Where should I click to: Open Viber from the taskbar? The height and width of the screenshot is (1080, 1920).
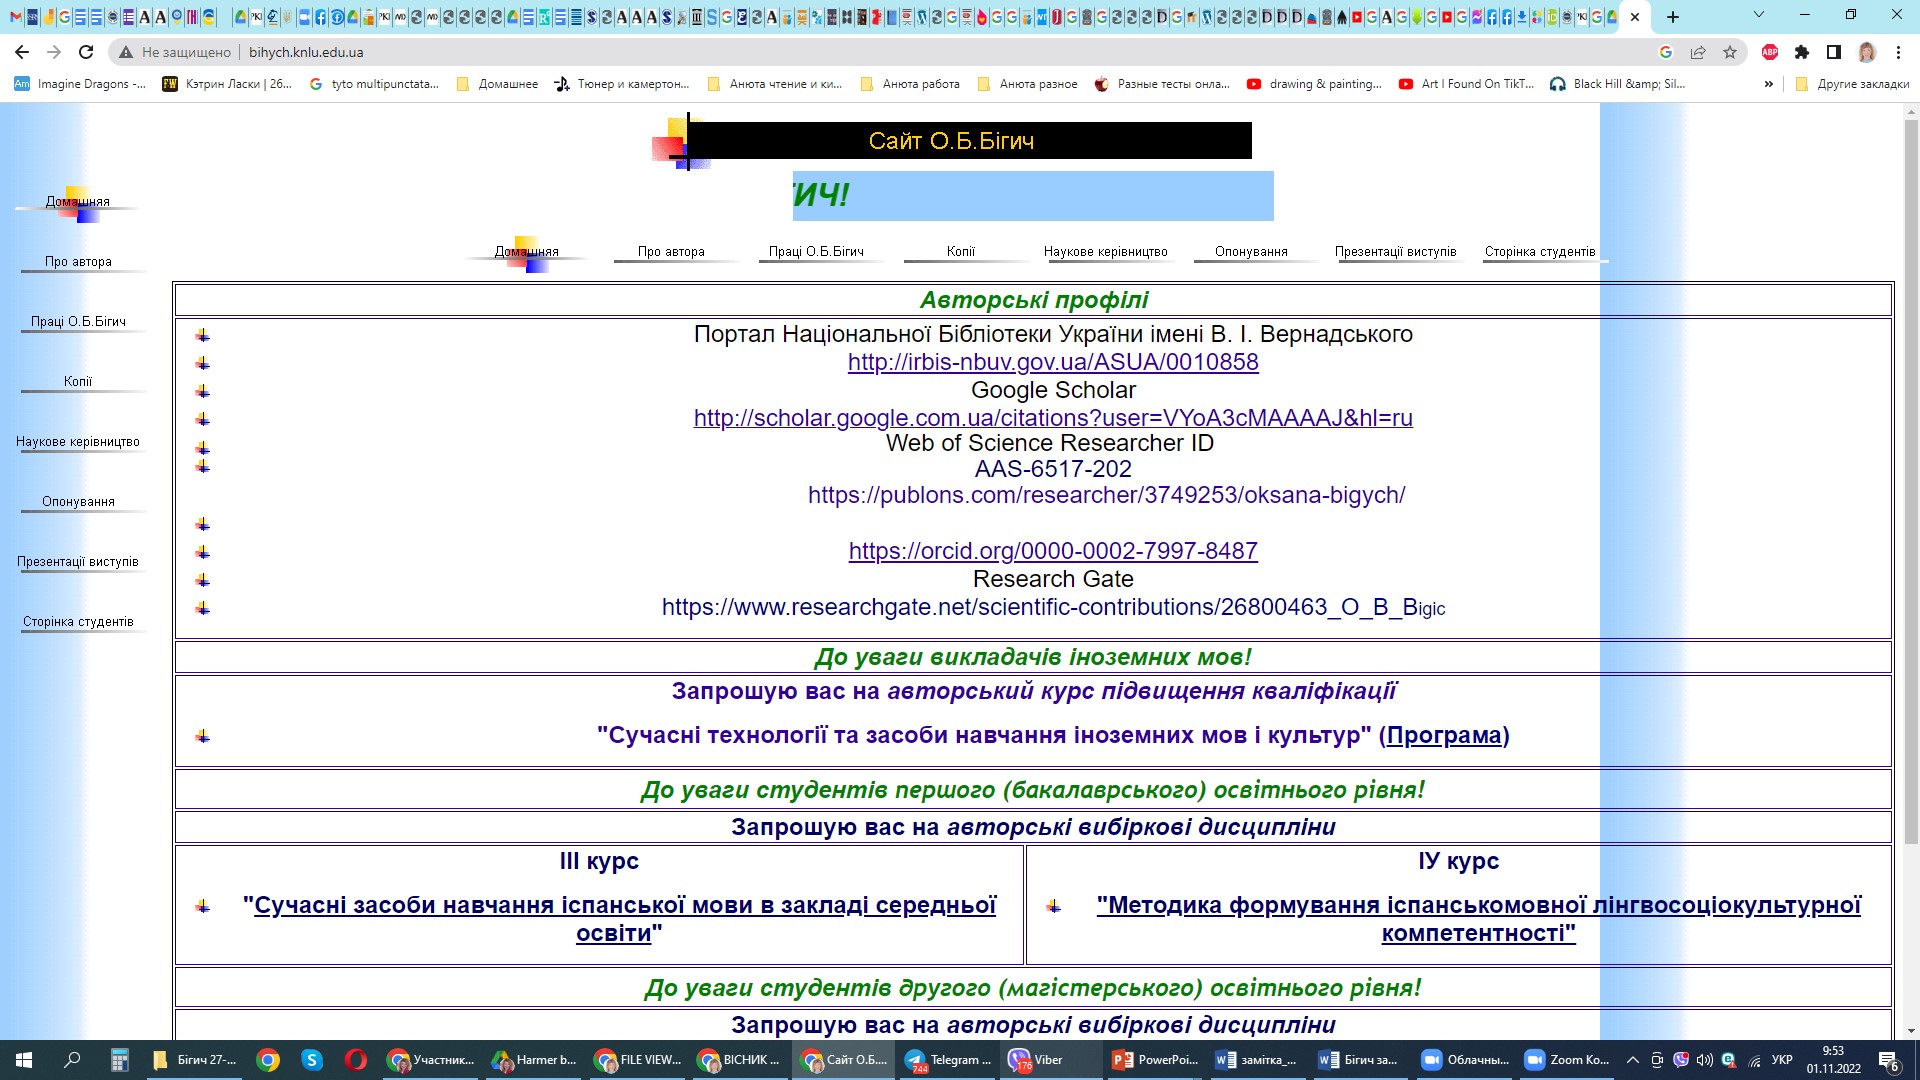click(x=1038, y=1060)
